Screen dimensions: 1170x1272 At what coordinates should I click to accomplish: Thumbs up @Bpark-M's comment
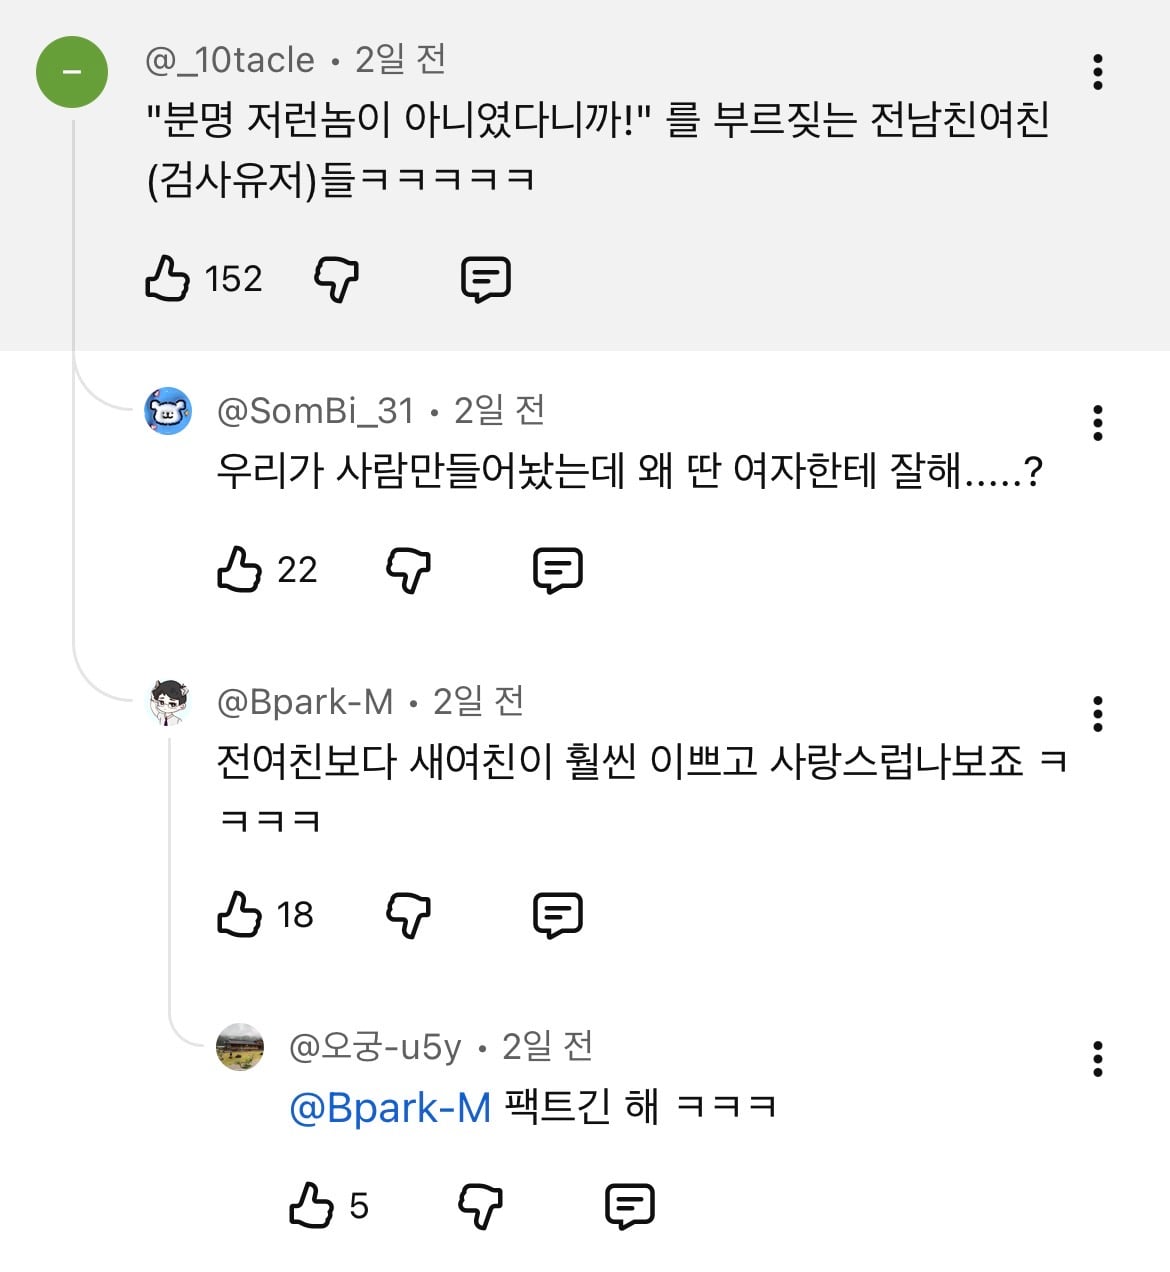pos(239,915)
